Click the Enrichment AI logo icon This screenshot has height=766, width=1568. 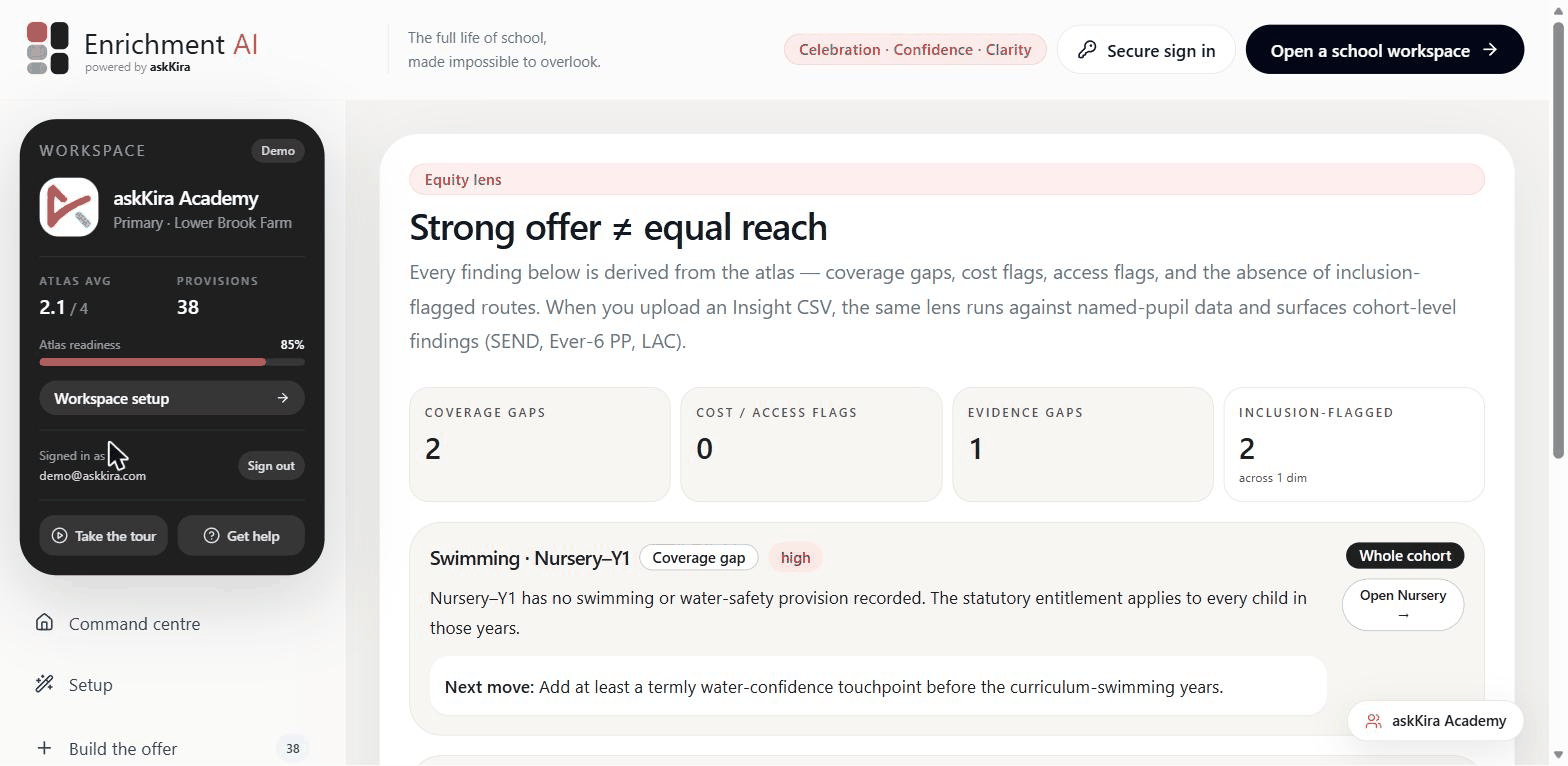pos(48,48)
